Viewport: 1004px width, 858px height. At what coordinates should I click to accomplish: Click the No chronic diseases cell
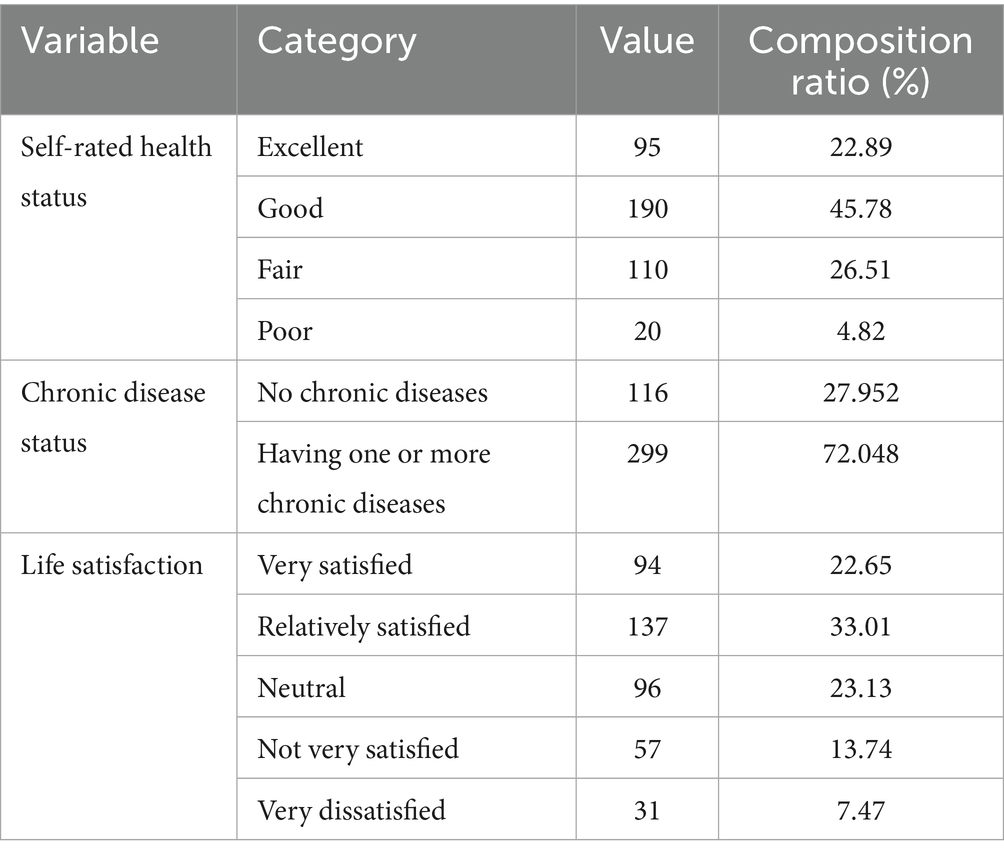tap(372, 392)
